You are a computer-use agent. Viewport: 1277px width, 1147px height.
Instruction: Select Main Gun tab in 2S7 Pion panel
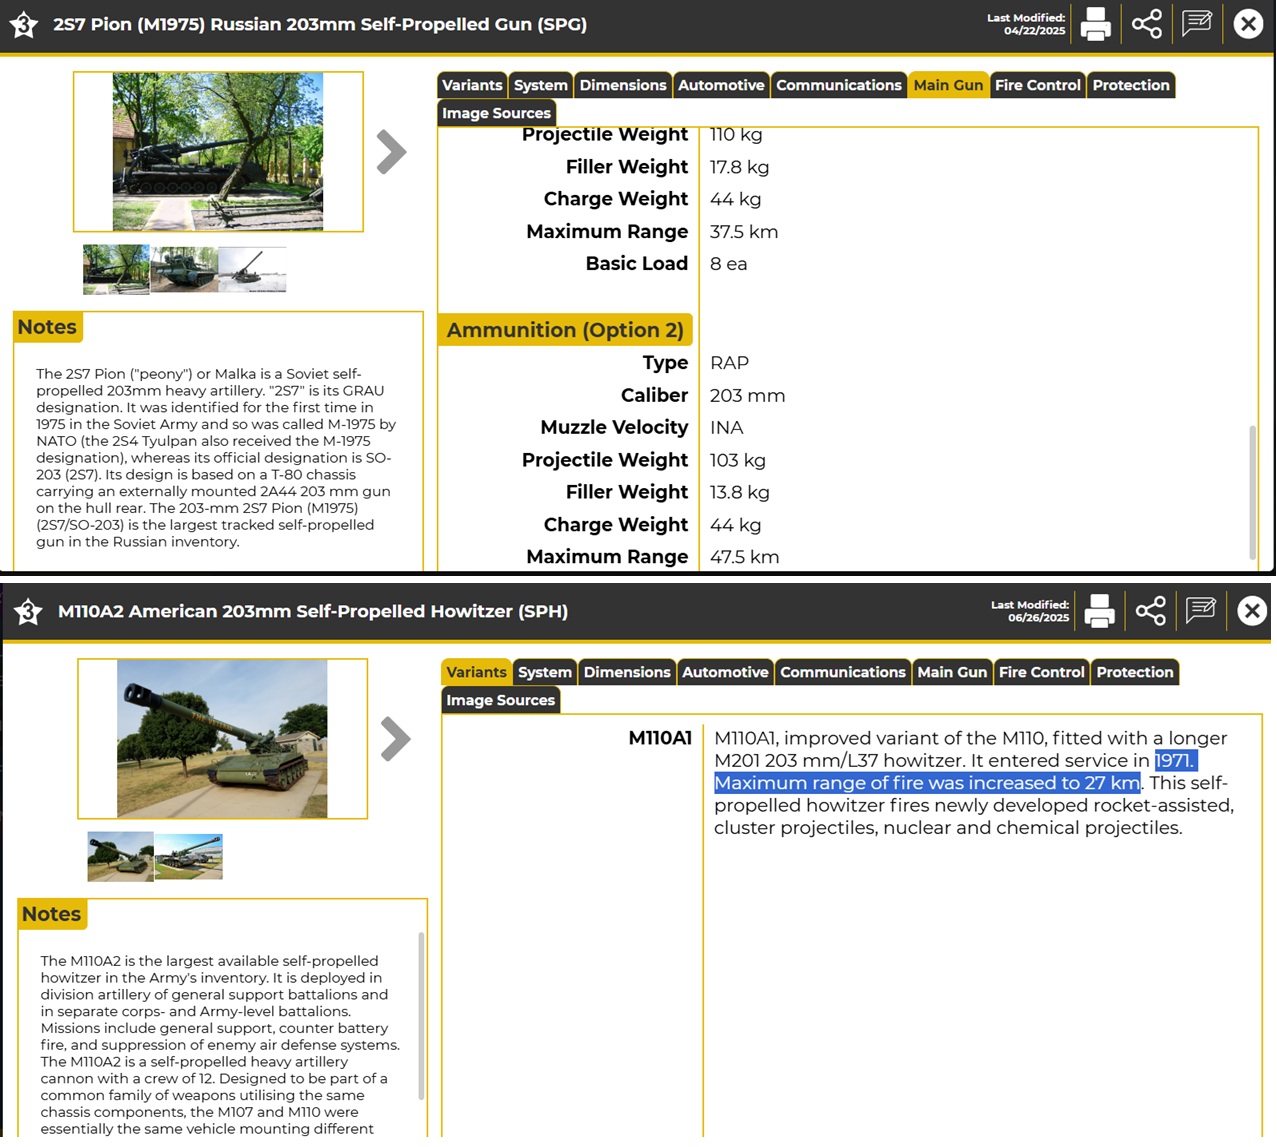(948, 85)
